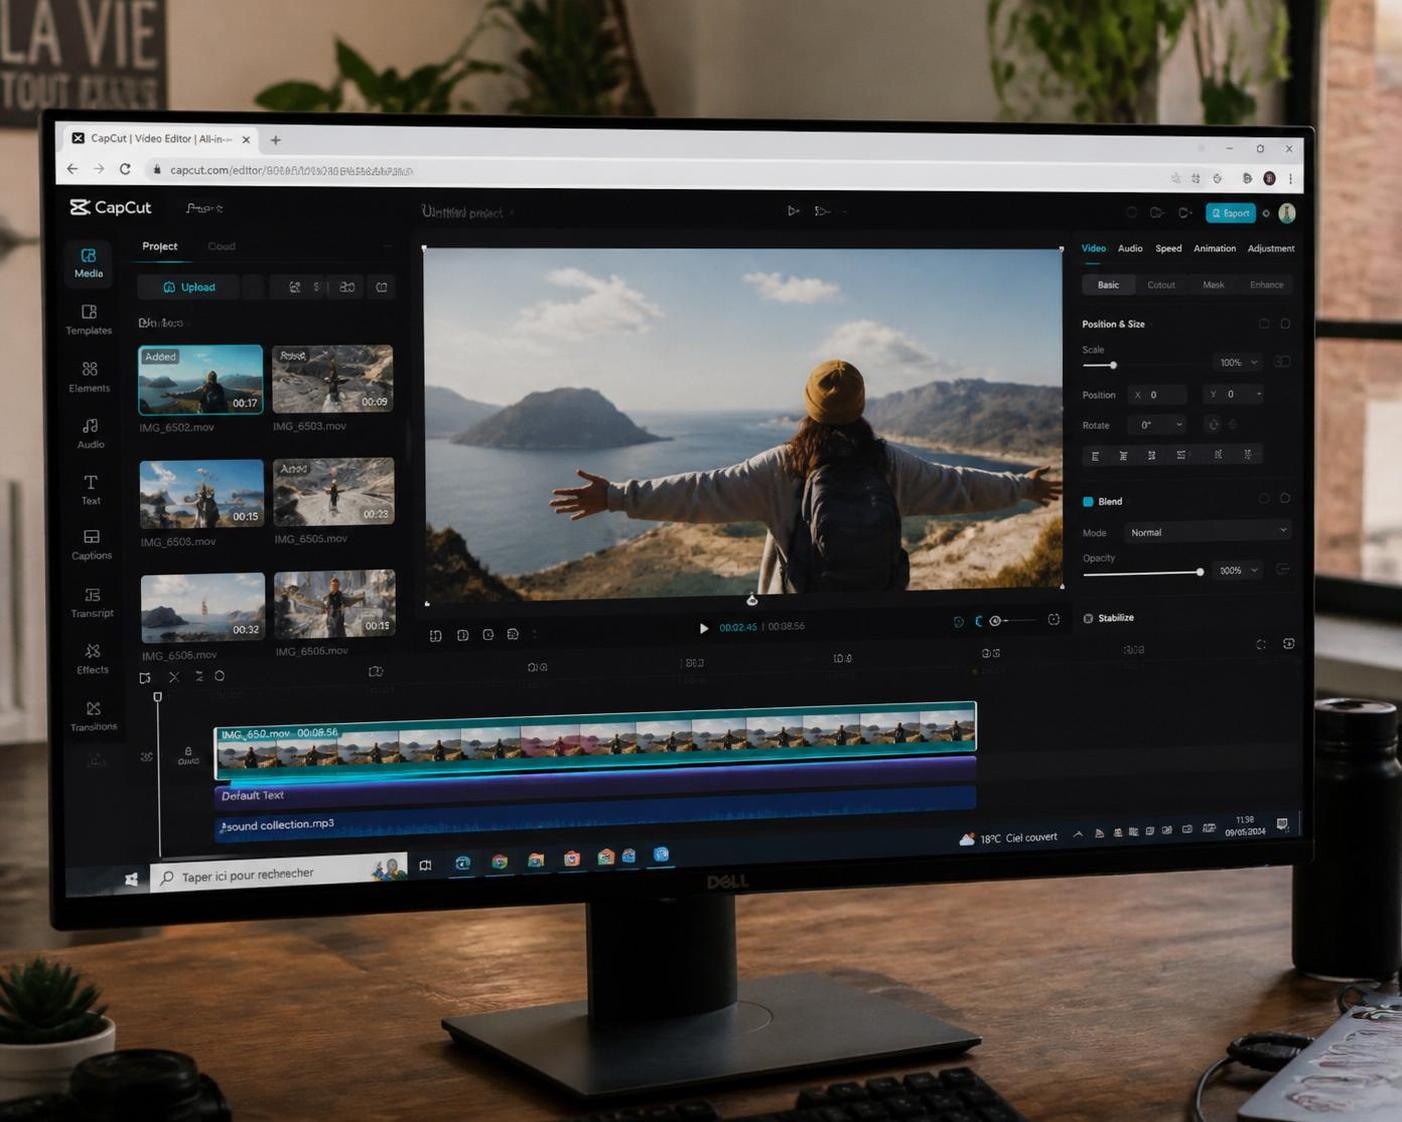This screenshot has width=1402, height=1122.
Task: Click the user profile avatar
Action: [x=1287, y=213]
